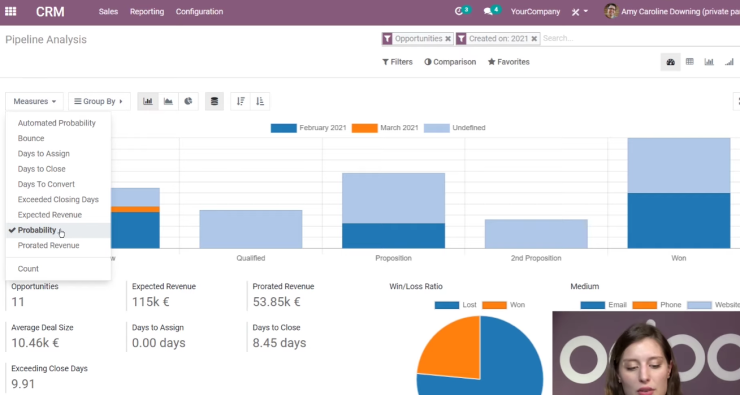The width and height of the screenshot is (740, 395).
Task: Switch to dashboard view icon
Action: click(x=671, y=62)
